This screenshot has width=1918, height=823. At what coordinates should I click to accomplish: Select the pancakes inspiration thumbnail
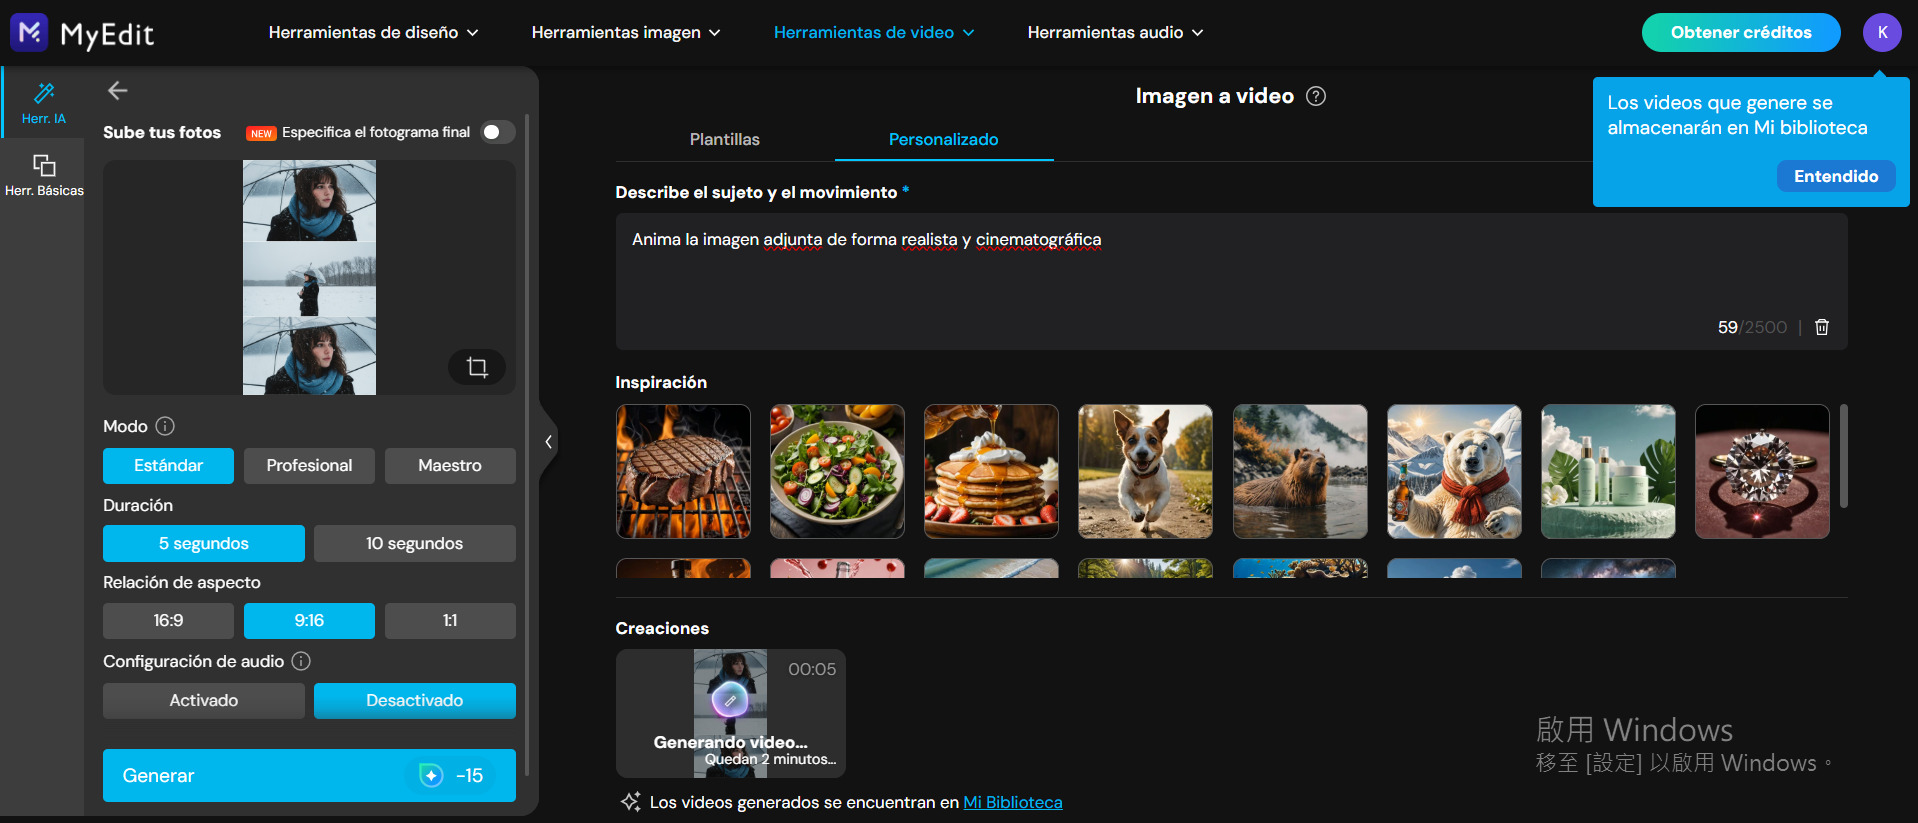point(991,472)
